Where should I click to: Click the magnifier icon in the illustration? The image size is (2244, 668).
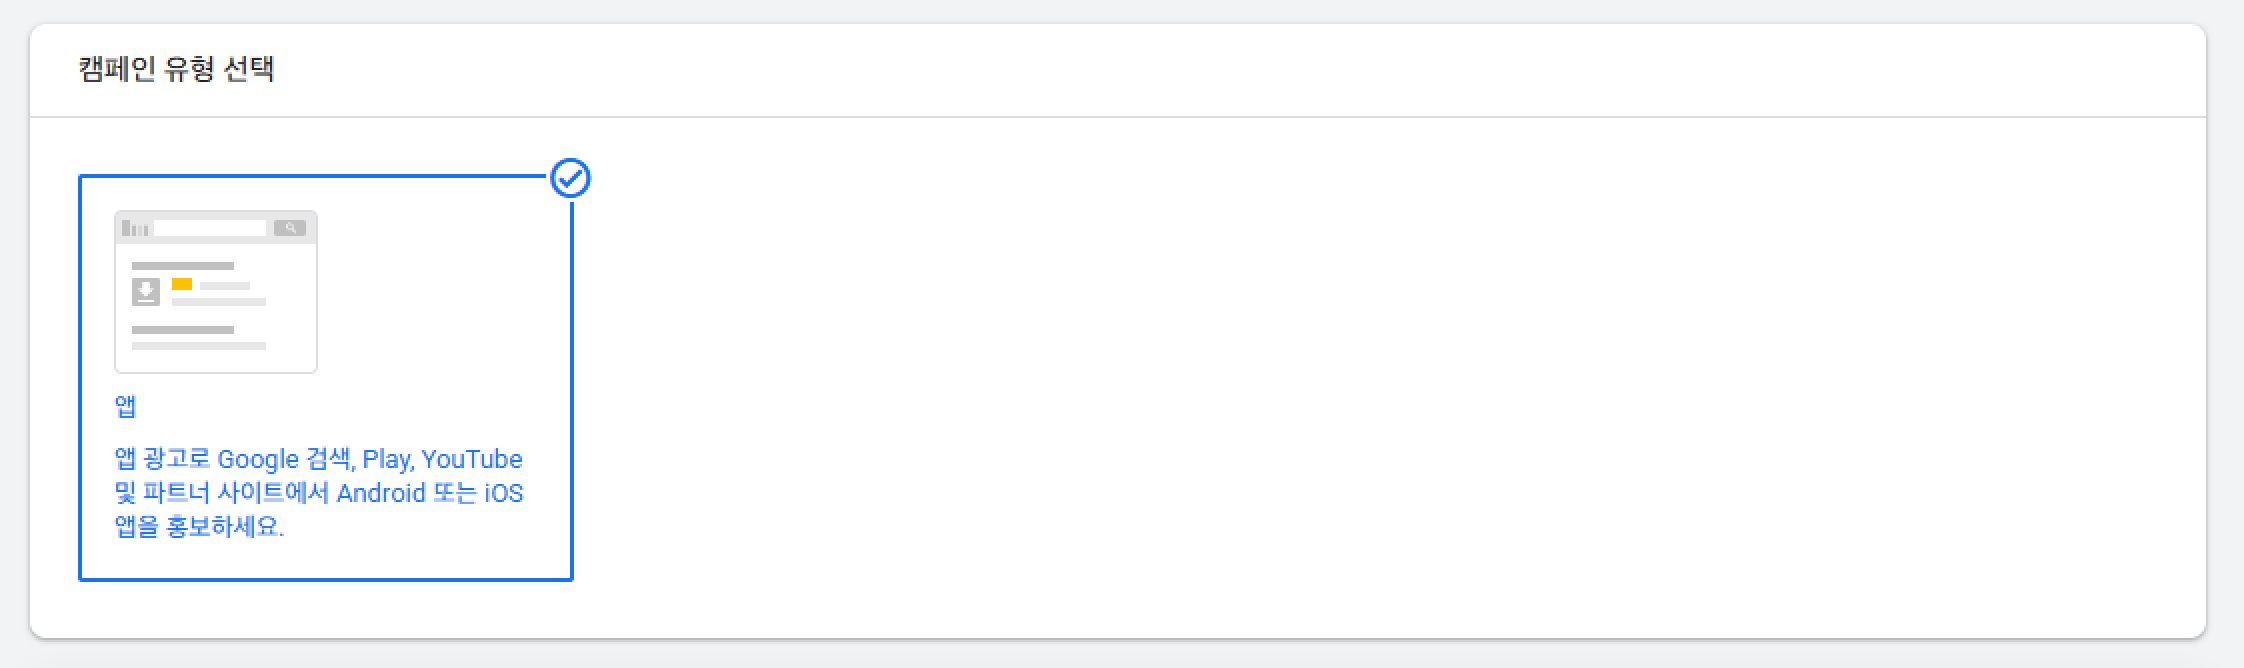pyautogui.click(x=290, y=228)
